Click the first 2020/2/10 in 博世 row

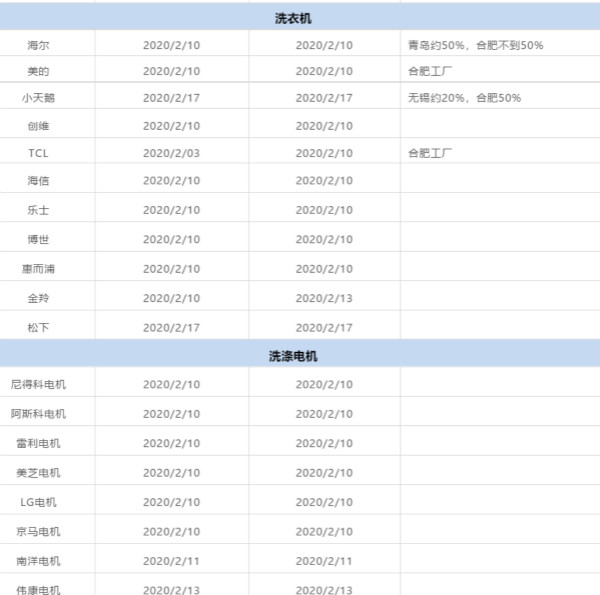point(171,240)
